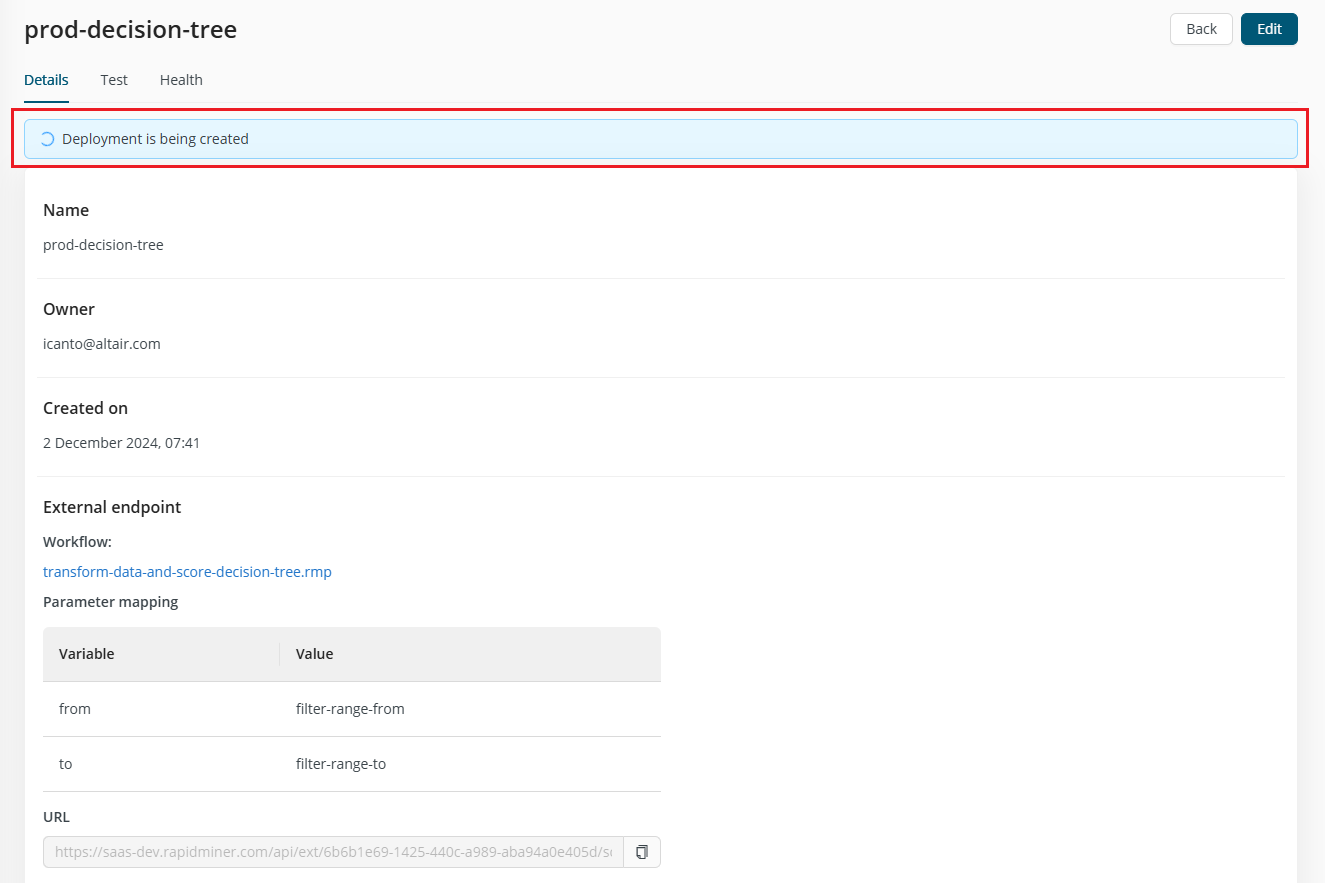Click the loading spinner icon in banner

(x=47, y=139)
